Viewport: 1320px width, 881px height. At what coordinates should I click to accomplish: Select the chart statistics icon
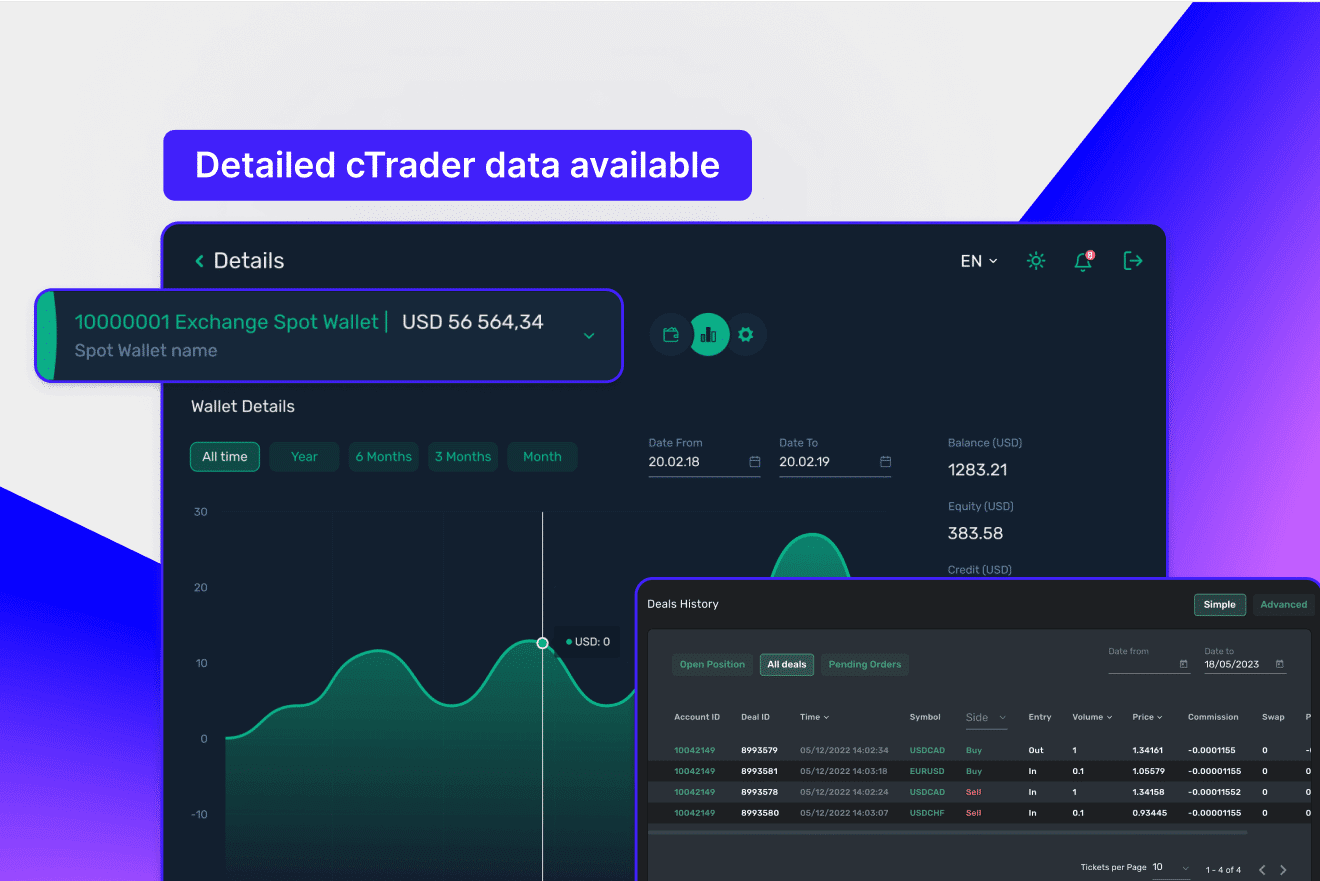tap(709, 335)
